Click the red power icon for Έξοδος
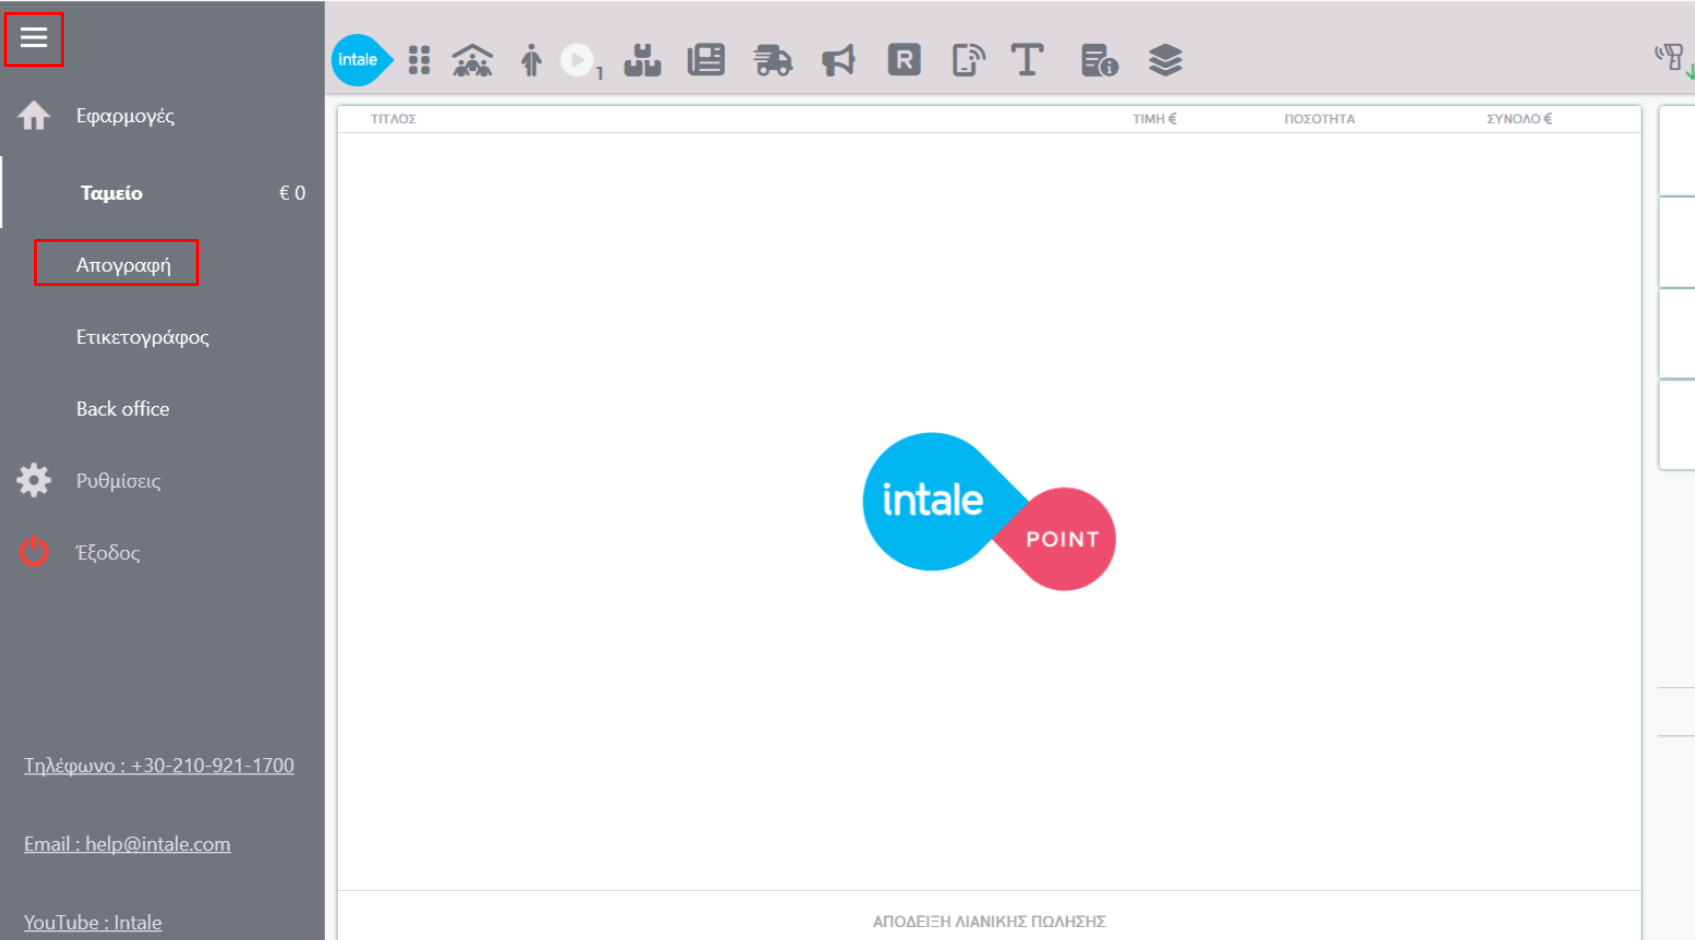The image size is (1695, 940). coord(34,552)
